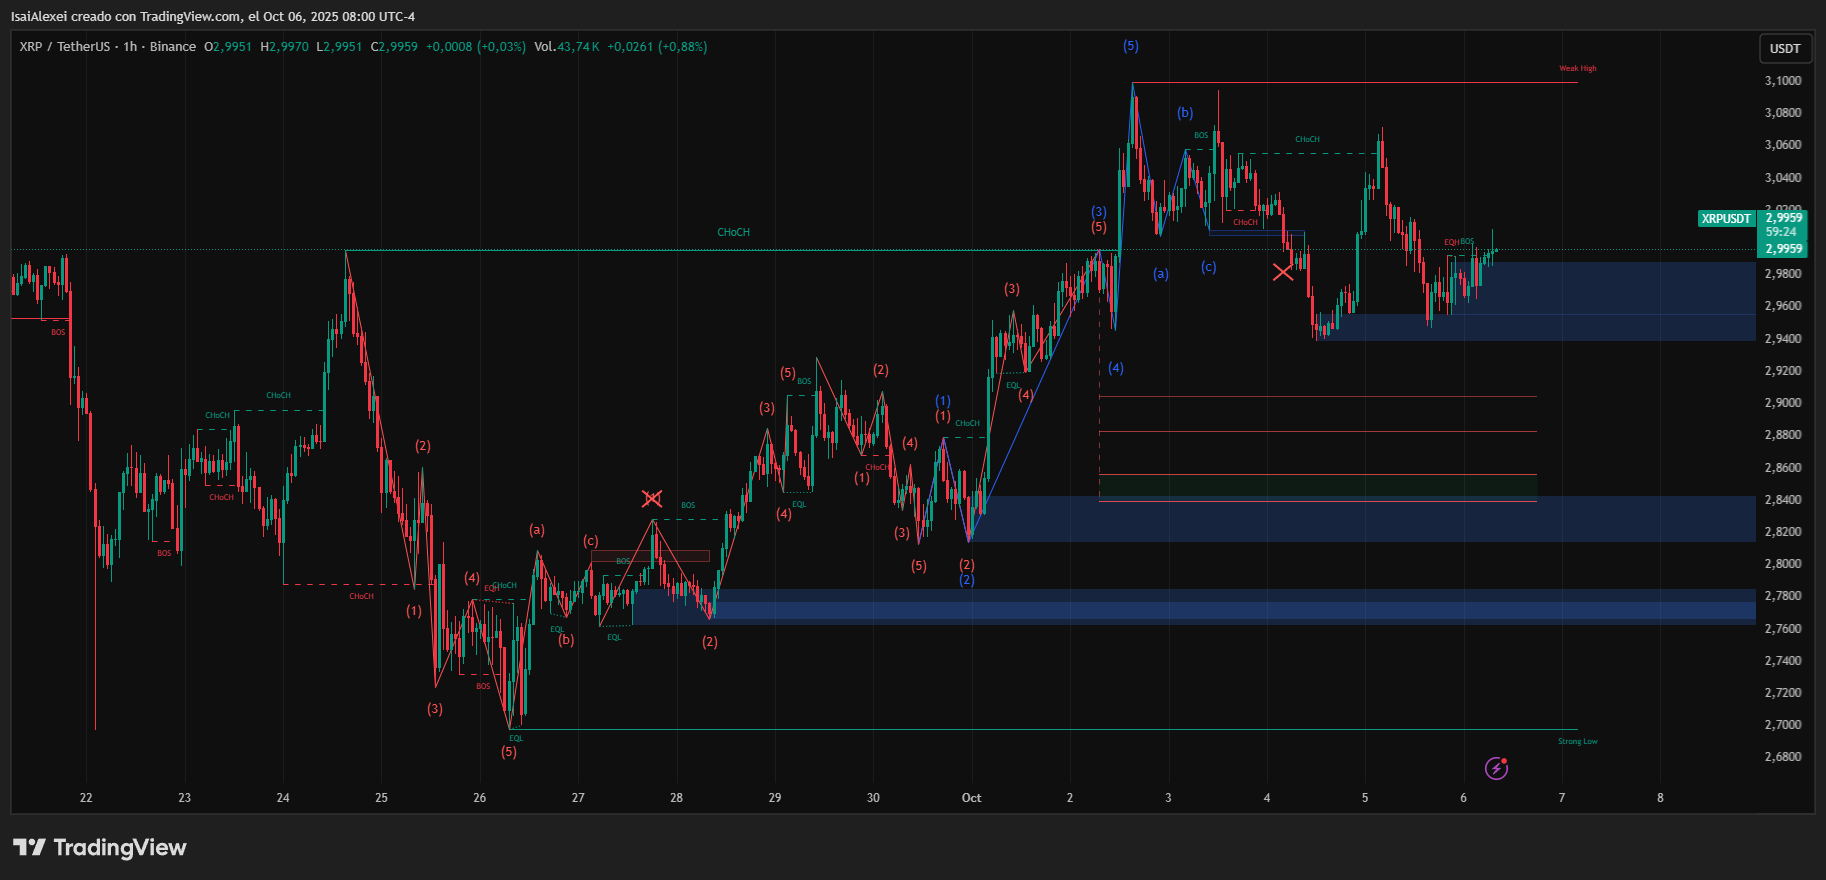
Task: Click the blue (4) wave label
Action: [1116, 368]
